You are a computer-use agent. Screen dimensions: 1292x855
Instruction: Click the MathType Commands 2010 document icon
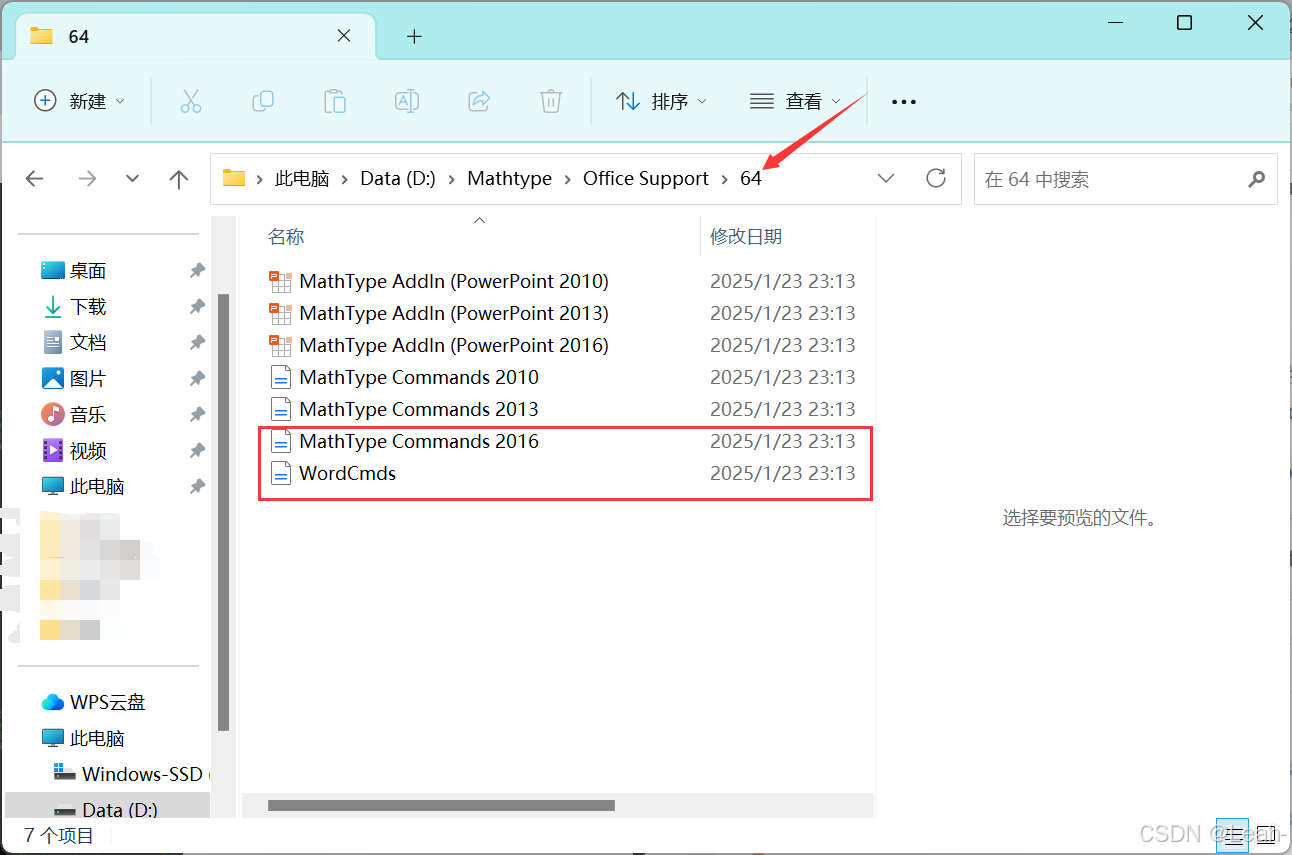[281, 378]
